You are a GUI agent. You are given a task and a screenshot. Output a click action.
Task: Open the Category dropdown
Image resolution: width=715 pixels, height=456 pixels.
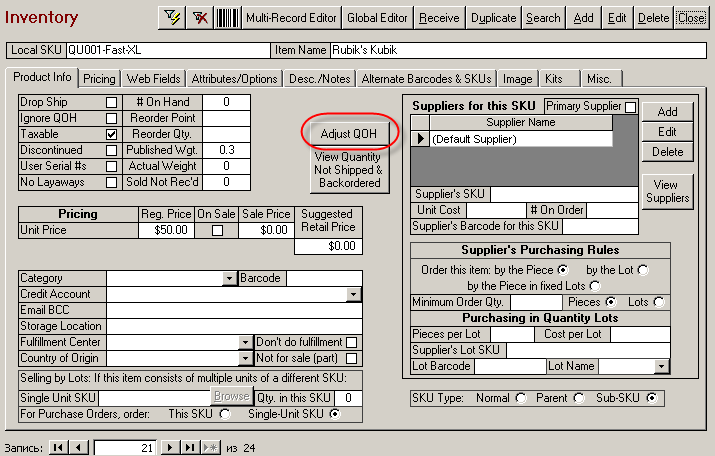[x=229, y=278]
